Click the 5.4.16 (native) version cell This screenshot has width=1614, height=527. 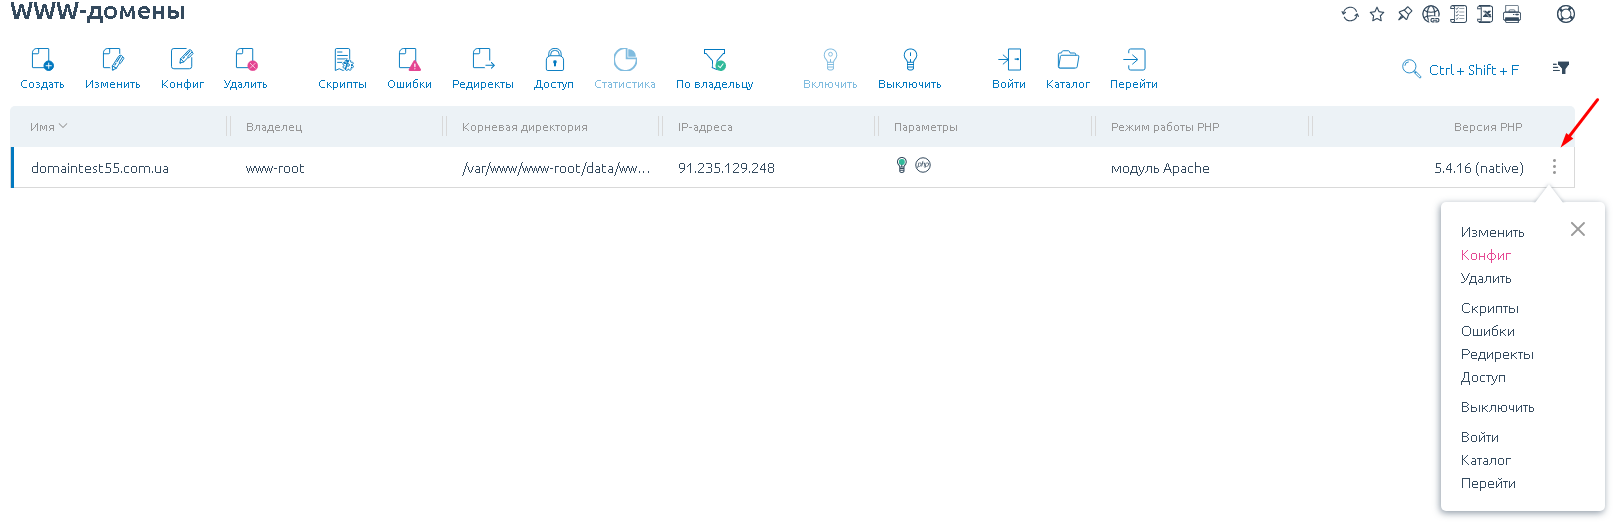point(1478,168)
